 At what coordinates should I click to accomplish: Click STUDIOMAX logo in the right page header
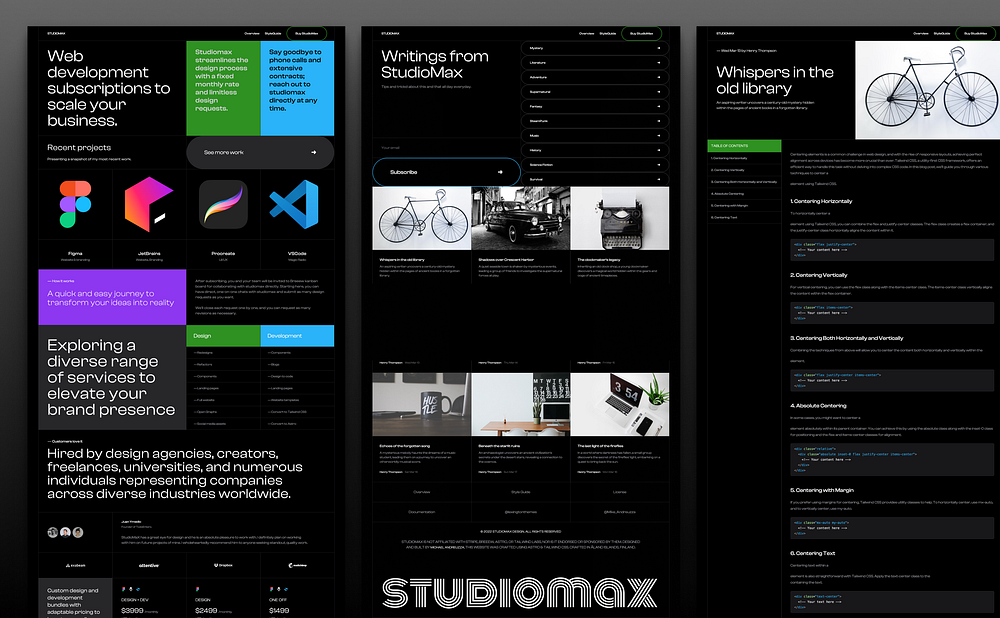pyautogui.click(x=725, y=33)
